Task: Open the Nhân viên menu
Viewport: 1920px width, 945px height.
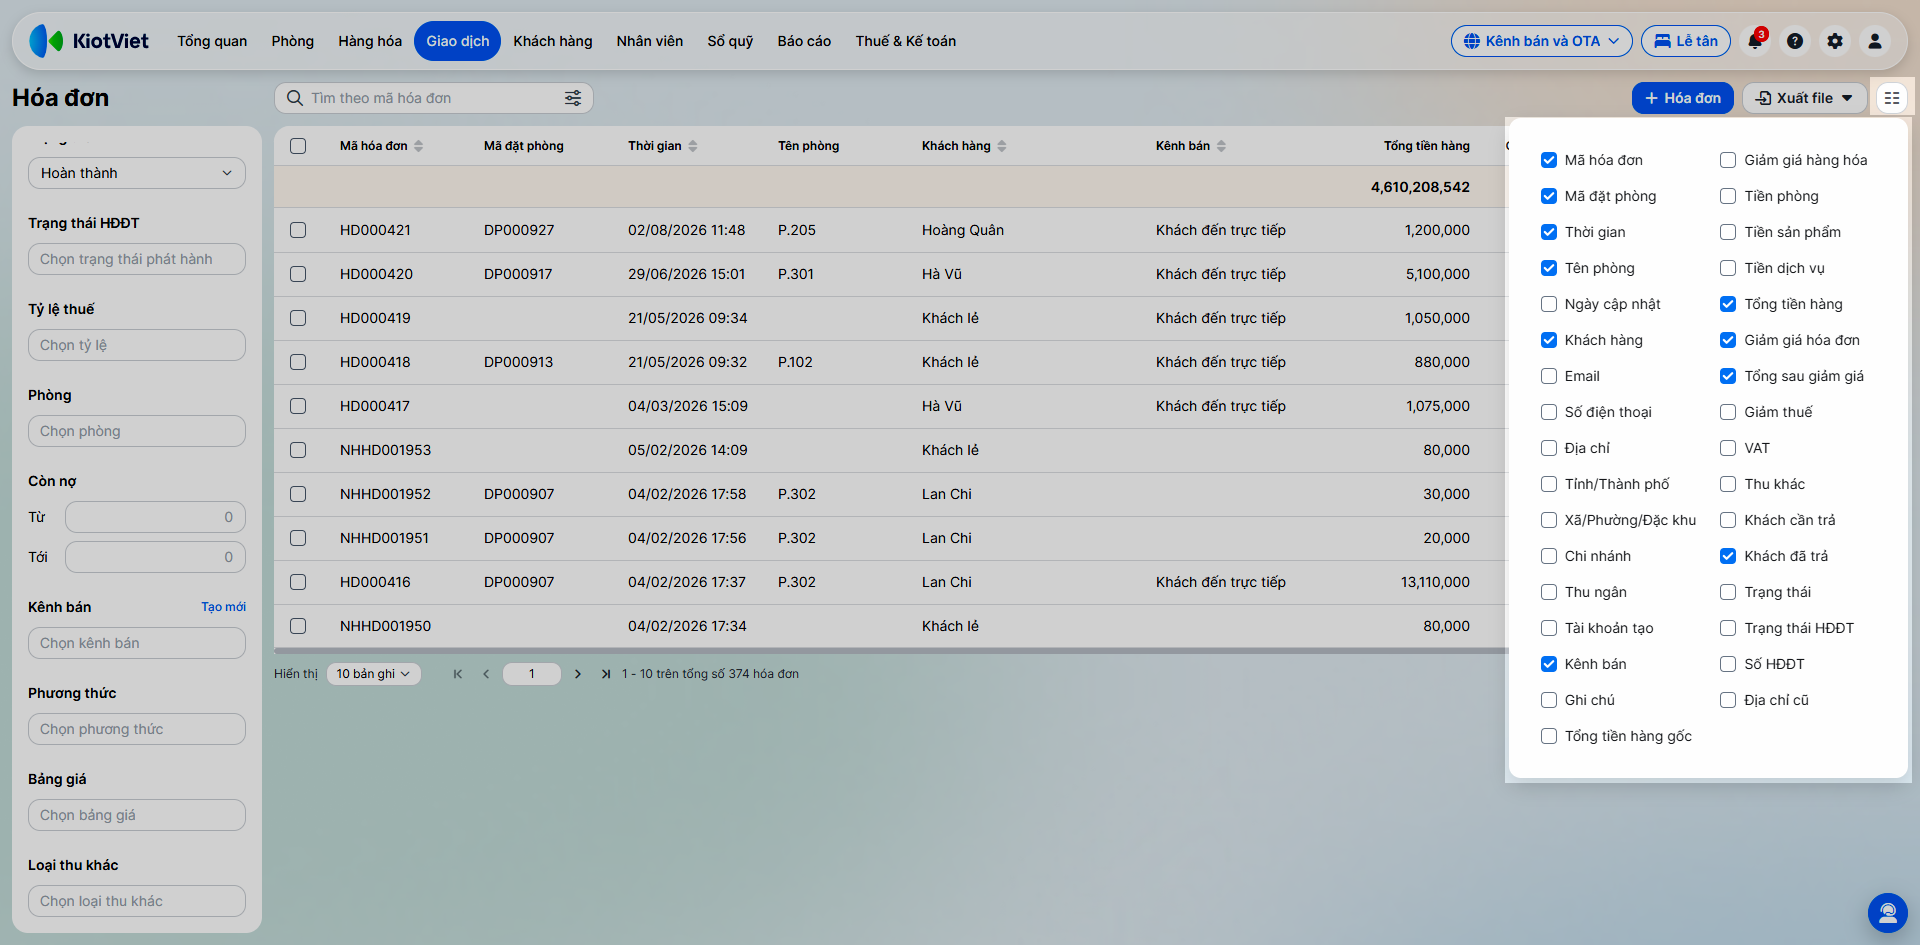Action: tap(650, 41)
